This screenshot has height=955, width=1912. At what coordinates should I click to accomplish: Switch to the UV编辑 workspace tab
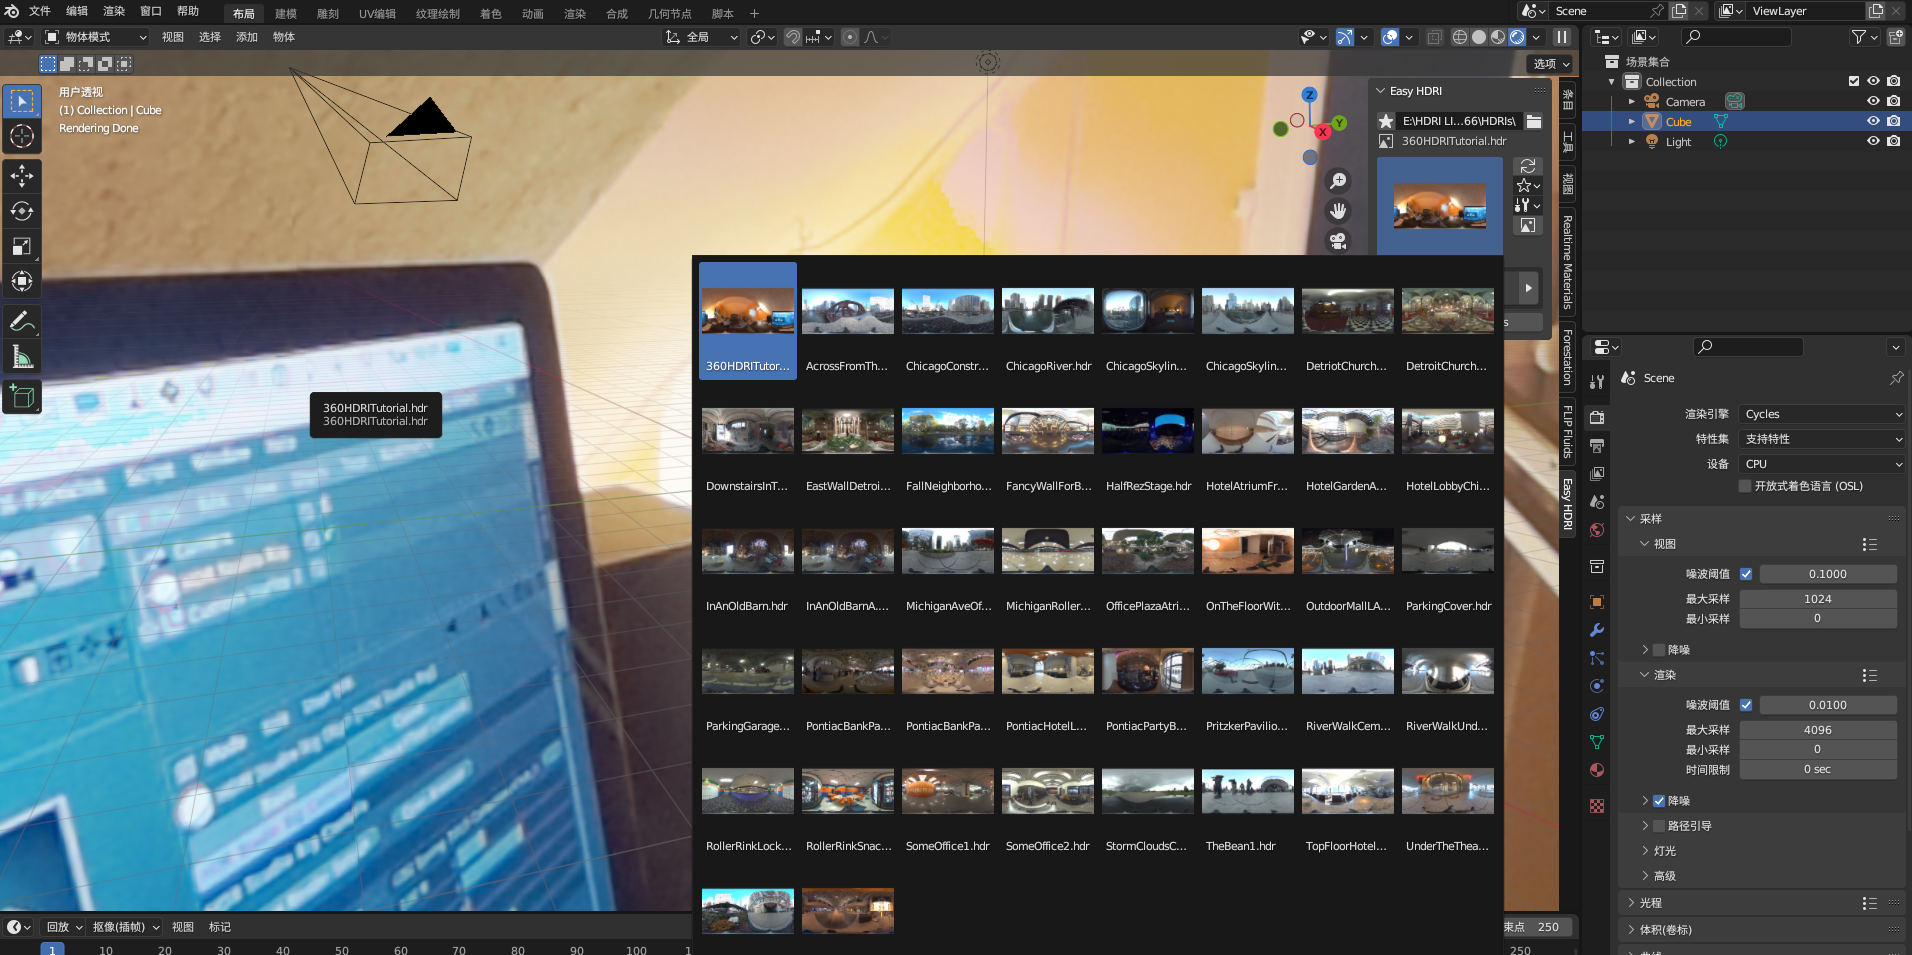click(x=377, y=14)
